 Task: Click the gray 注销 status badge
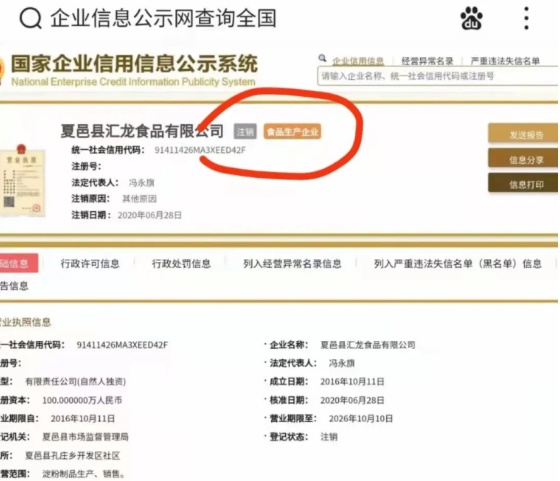pyautogui.click(x=245, y=132)
